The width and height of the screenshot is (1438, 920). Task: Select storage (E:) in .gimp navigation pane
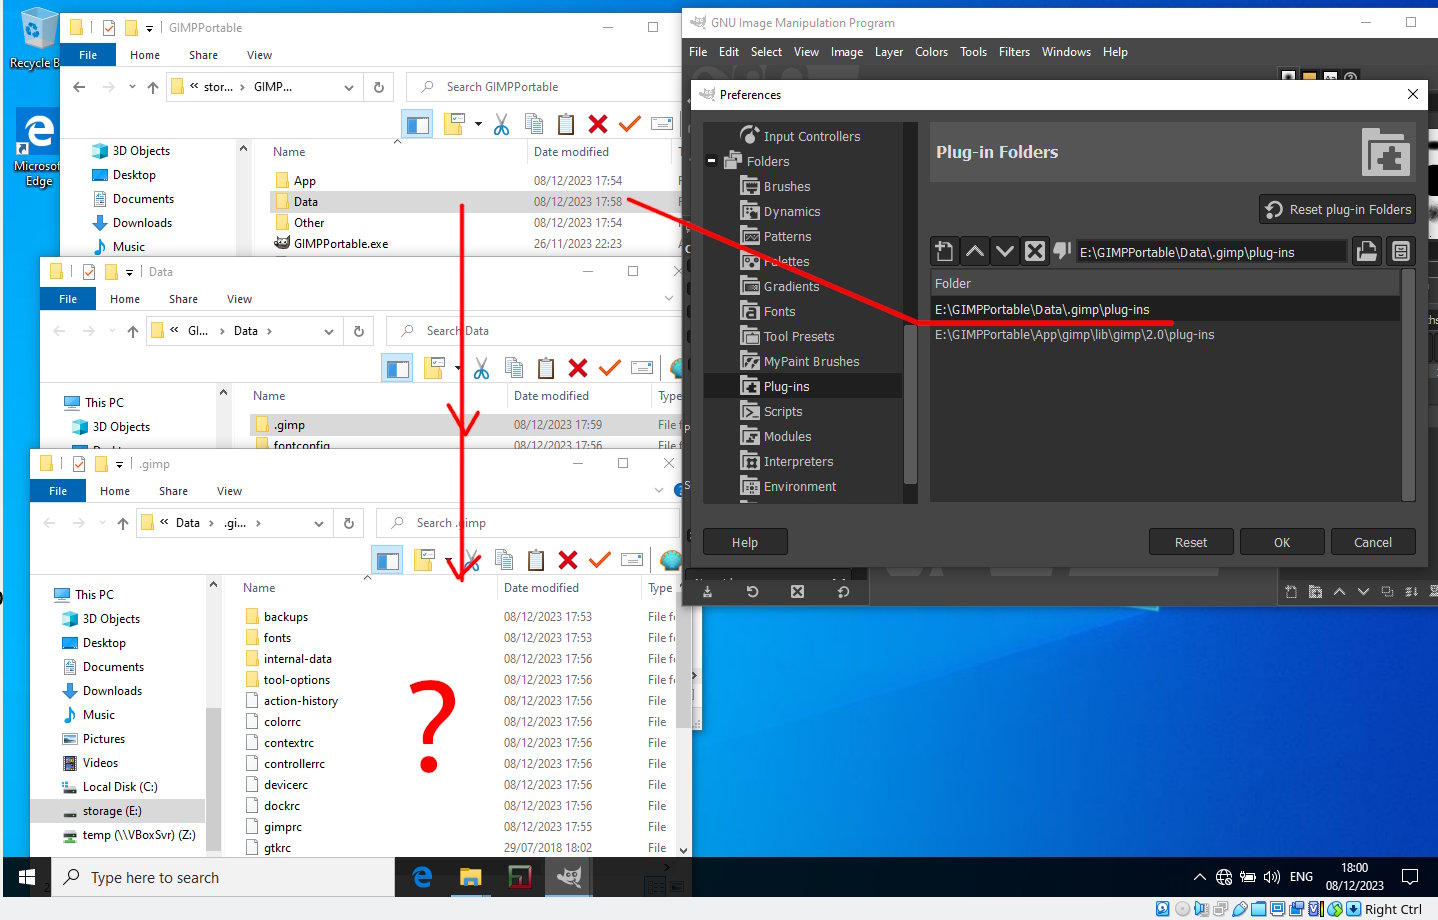tap(112, 811)
